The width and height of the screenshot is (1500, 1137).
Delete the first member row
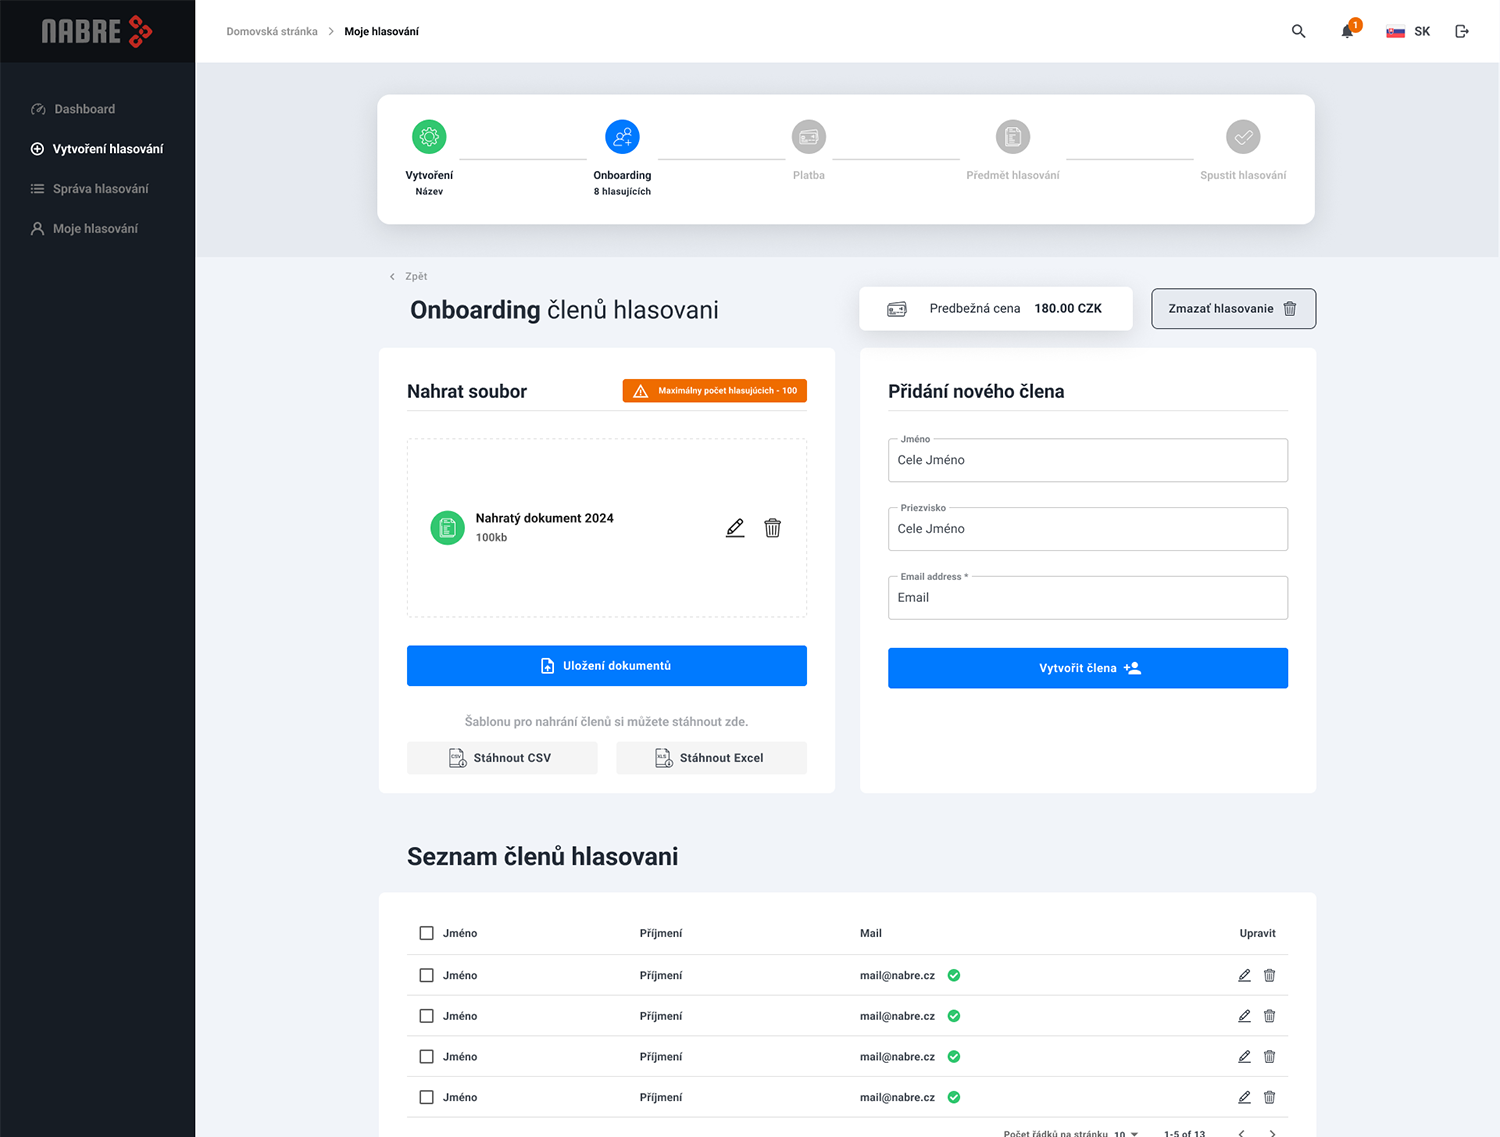(x=1269, y=975)
